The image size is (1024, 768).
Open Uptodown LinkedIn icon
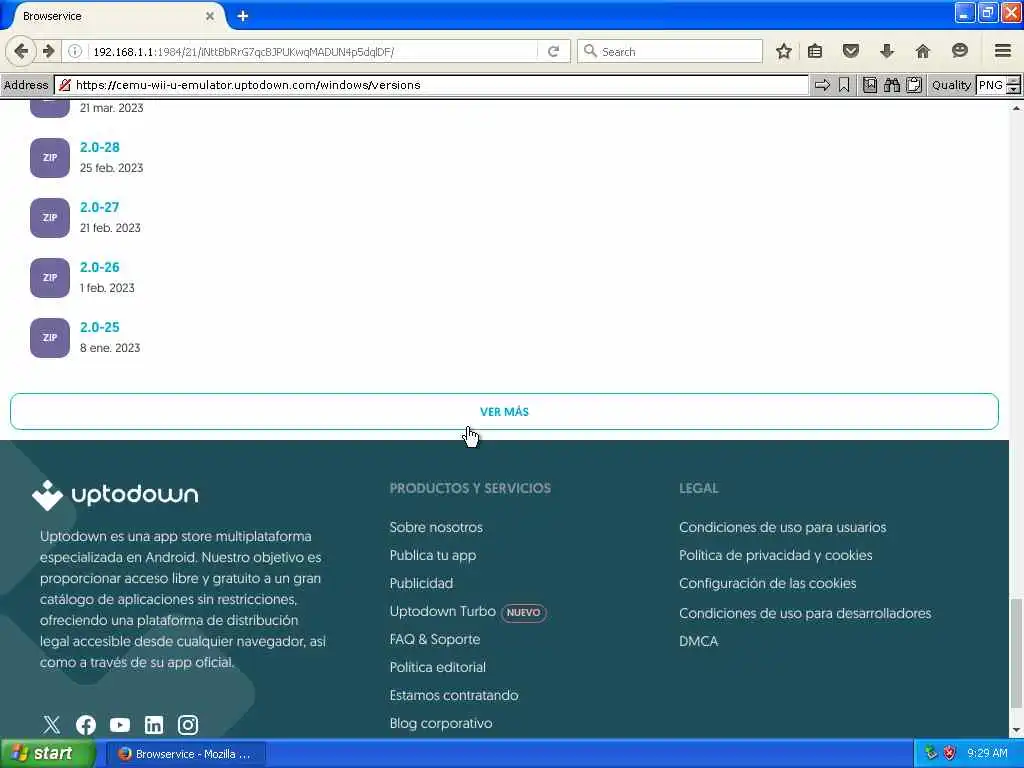(153, 724)
